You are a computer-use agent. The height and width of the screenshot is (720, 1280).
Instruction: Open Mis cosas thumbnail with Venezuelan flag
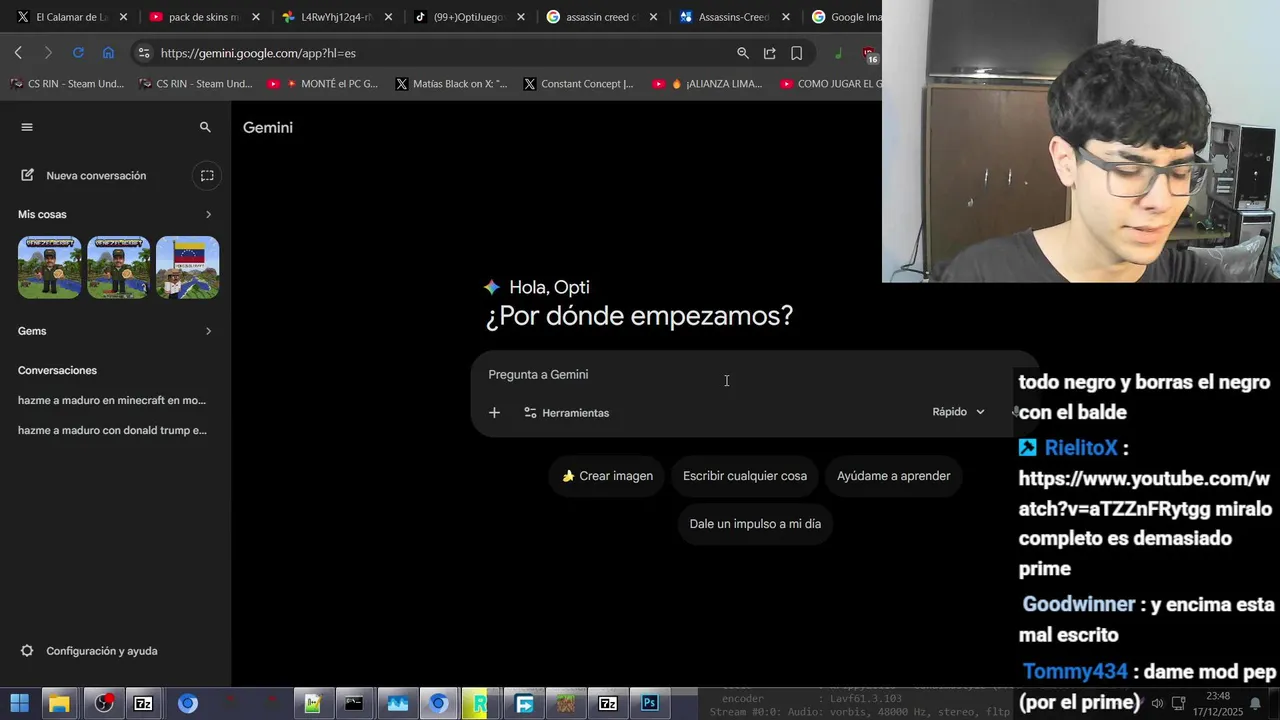point(188,267)
